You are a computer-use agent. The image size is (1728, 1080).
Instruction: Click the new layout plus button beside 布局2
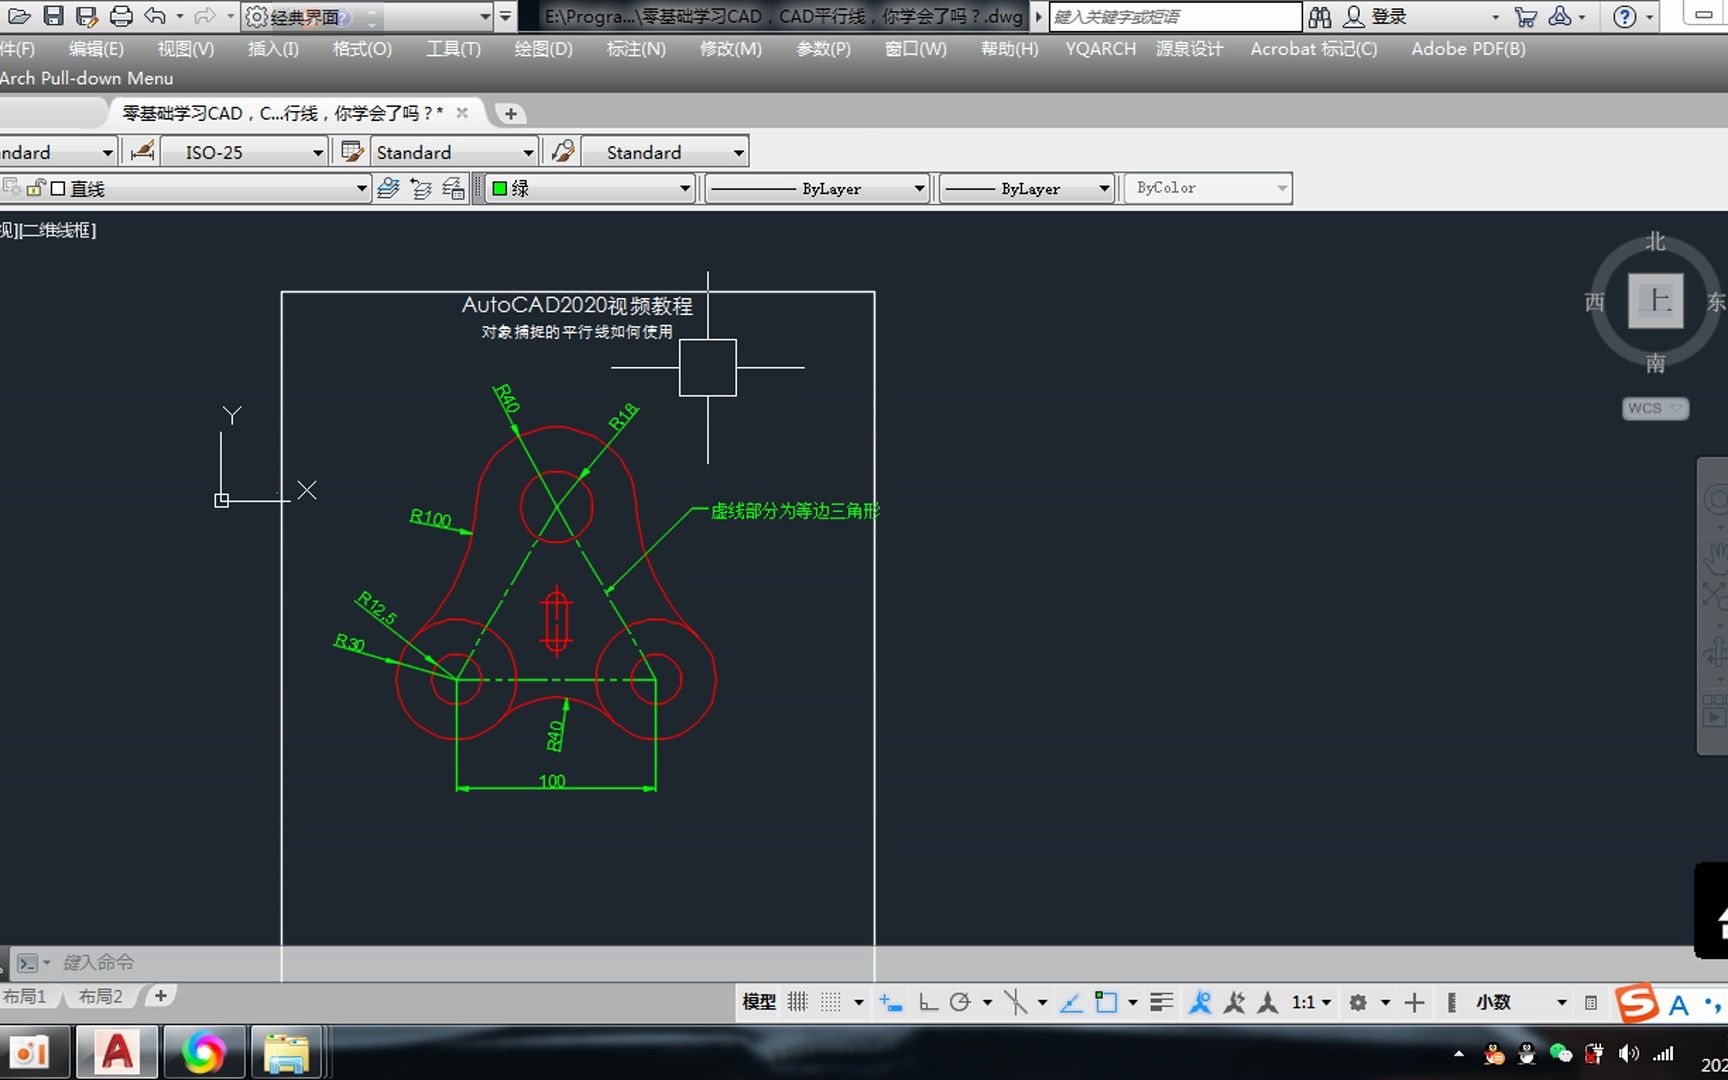tap(160, 996)
